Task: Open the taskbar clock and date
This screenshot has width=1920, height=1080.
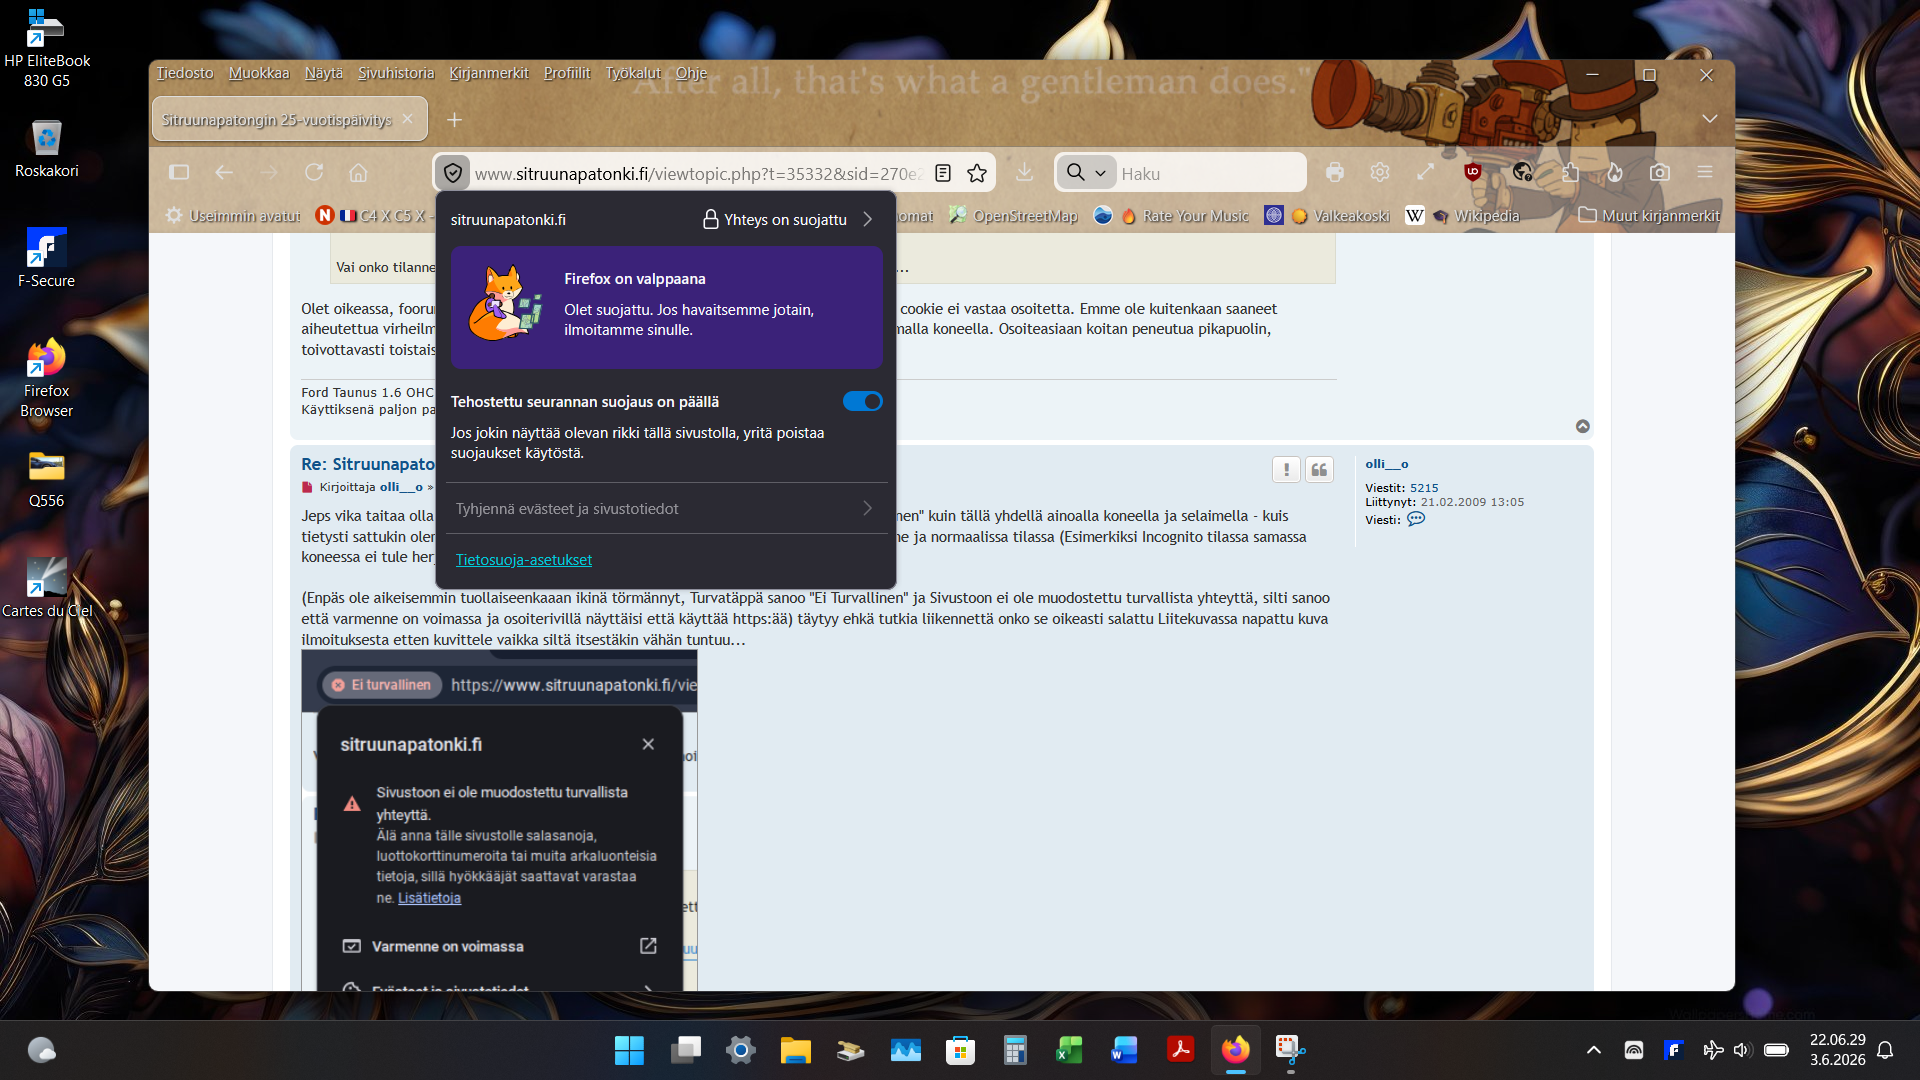Action: click(1837, 1050)
